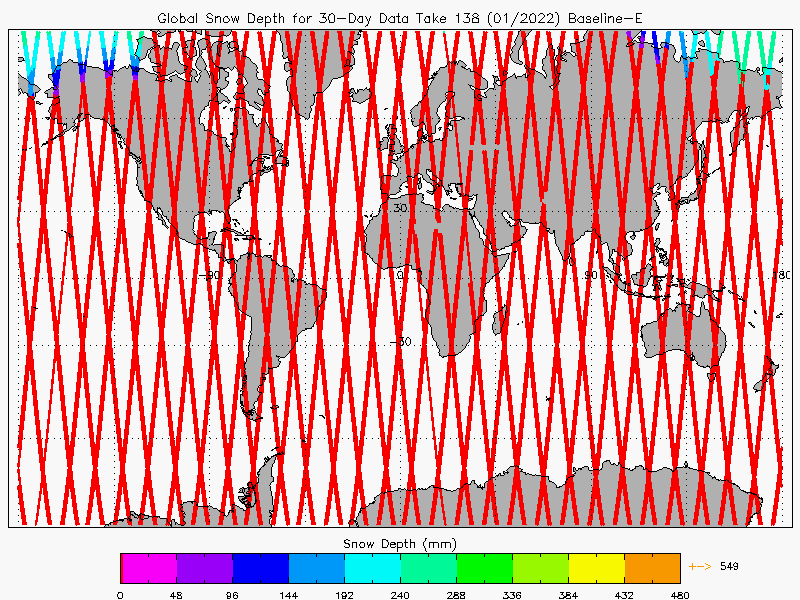This screenshot has height=600, width=800.
Task: Click the orange 432–480 mm swatch
Action: pos(652,568)
